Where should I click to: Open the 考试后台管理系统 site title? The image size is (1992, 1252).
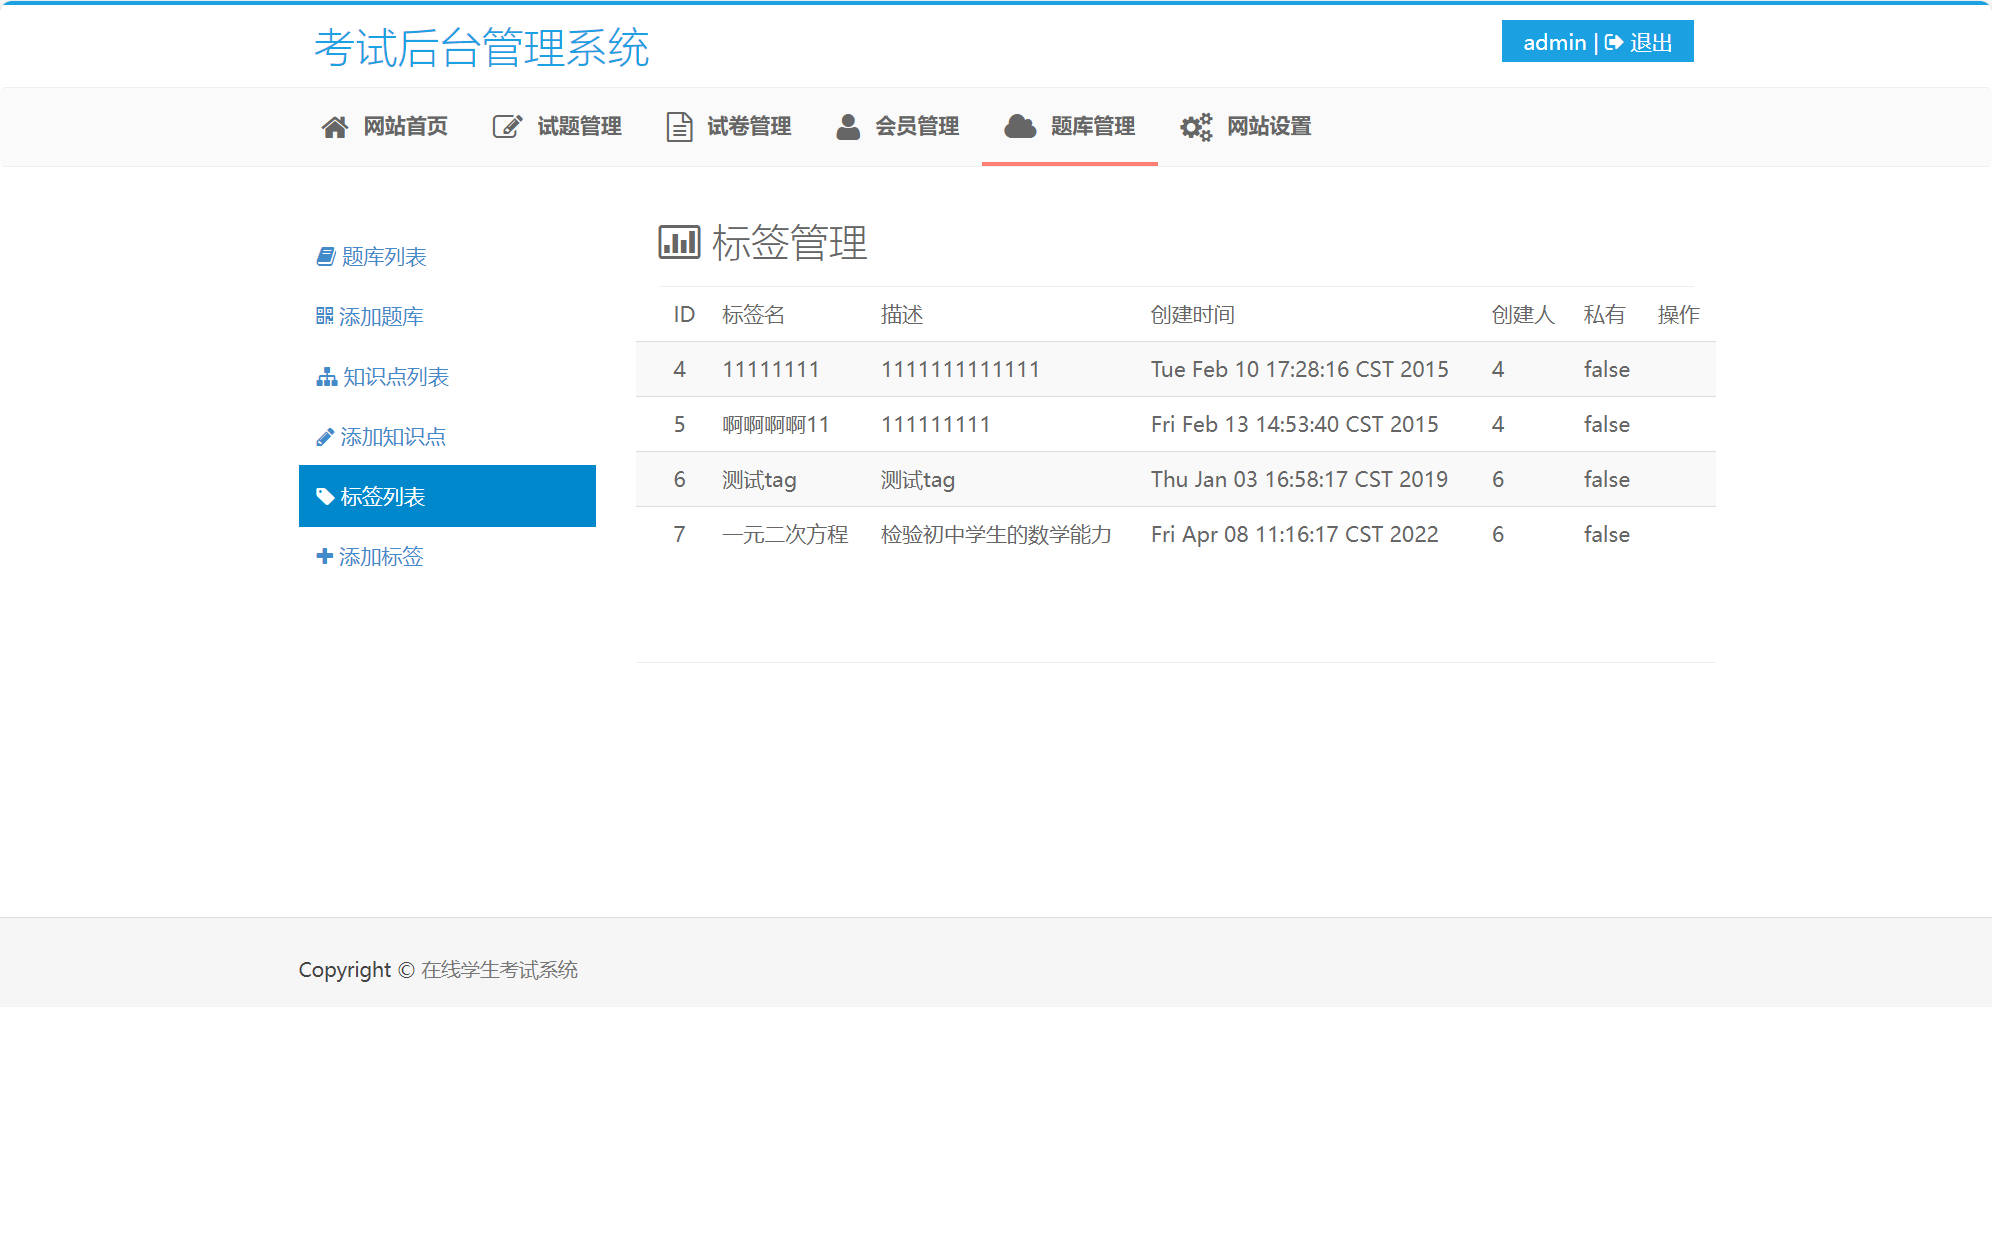tap(483, 46)
